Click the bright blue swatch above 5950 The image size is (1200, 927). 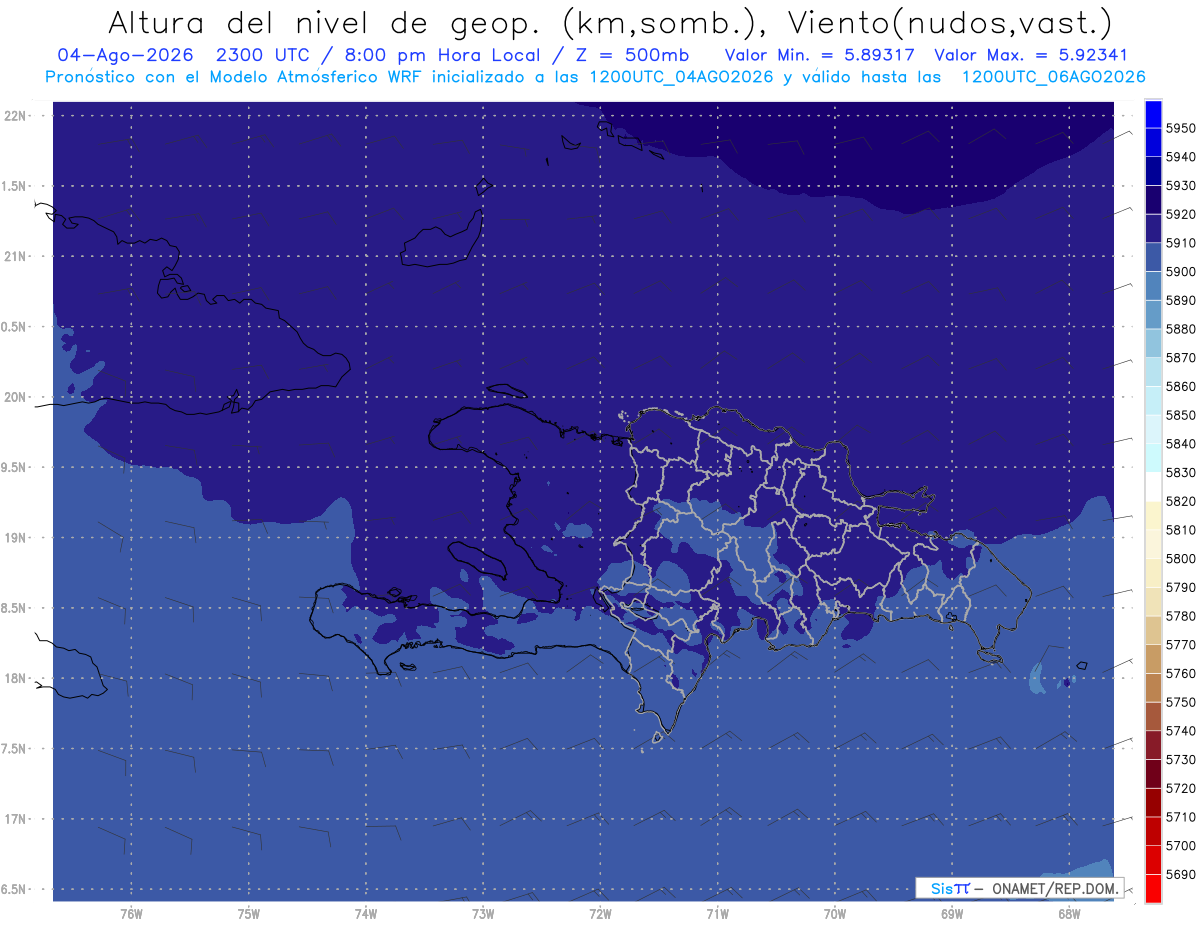1153,114
